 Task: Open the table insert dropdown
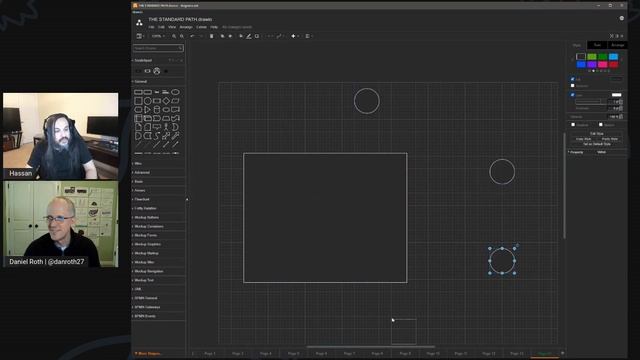[309, 36]
